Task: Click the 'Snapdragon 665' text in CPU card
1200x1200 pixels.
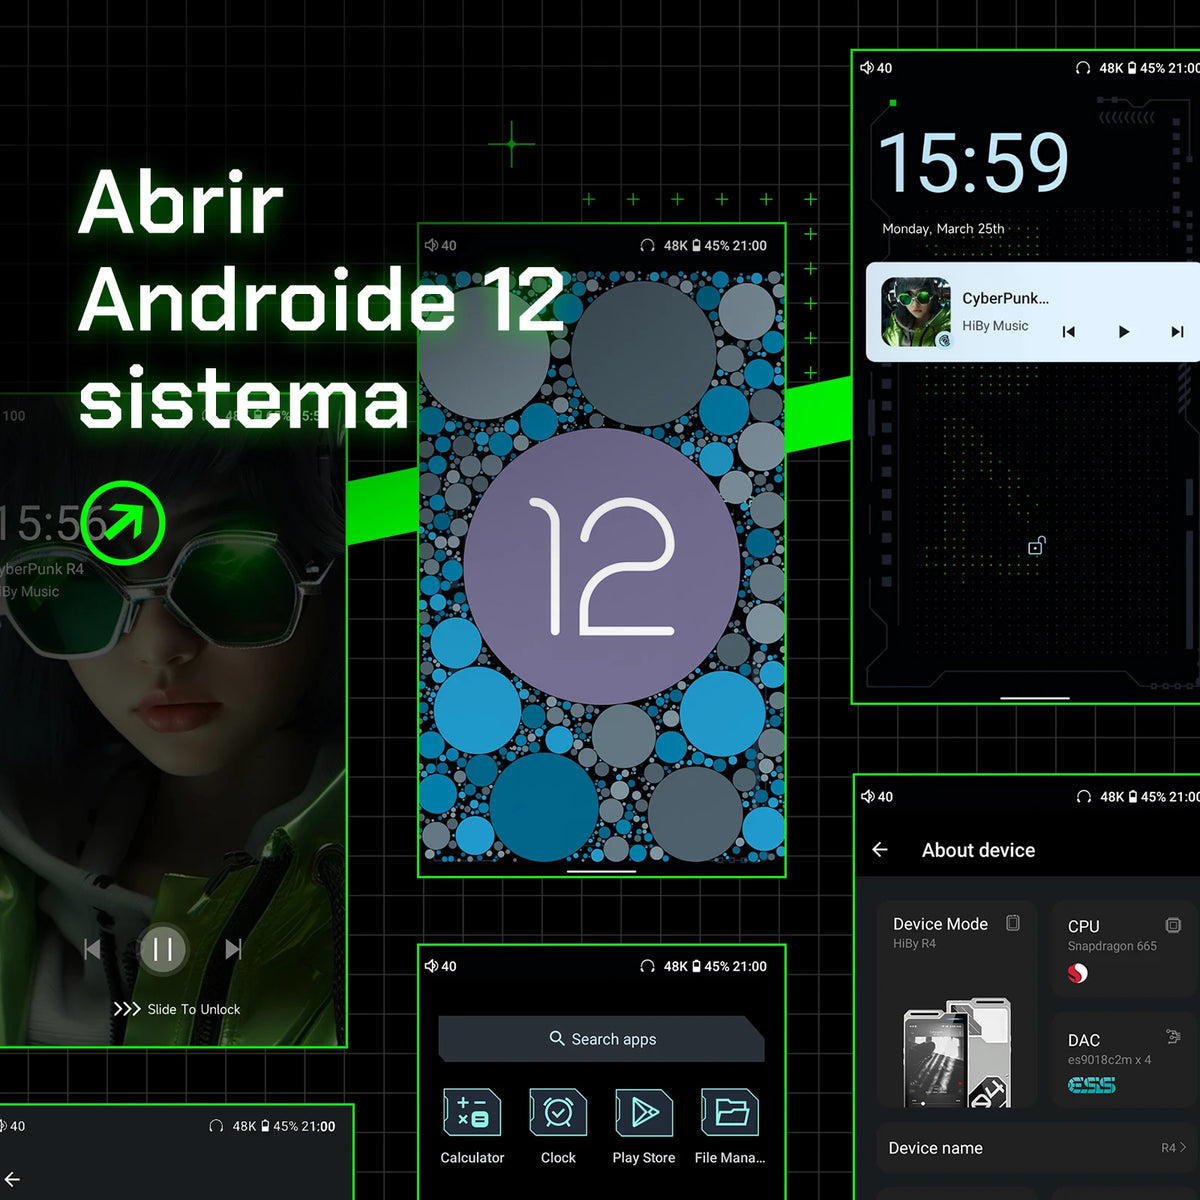Action: [1112, 946]
